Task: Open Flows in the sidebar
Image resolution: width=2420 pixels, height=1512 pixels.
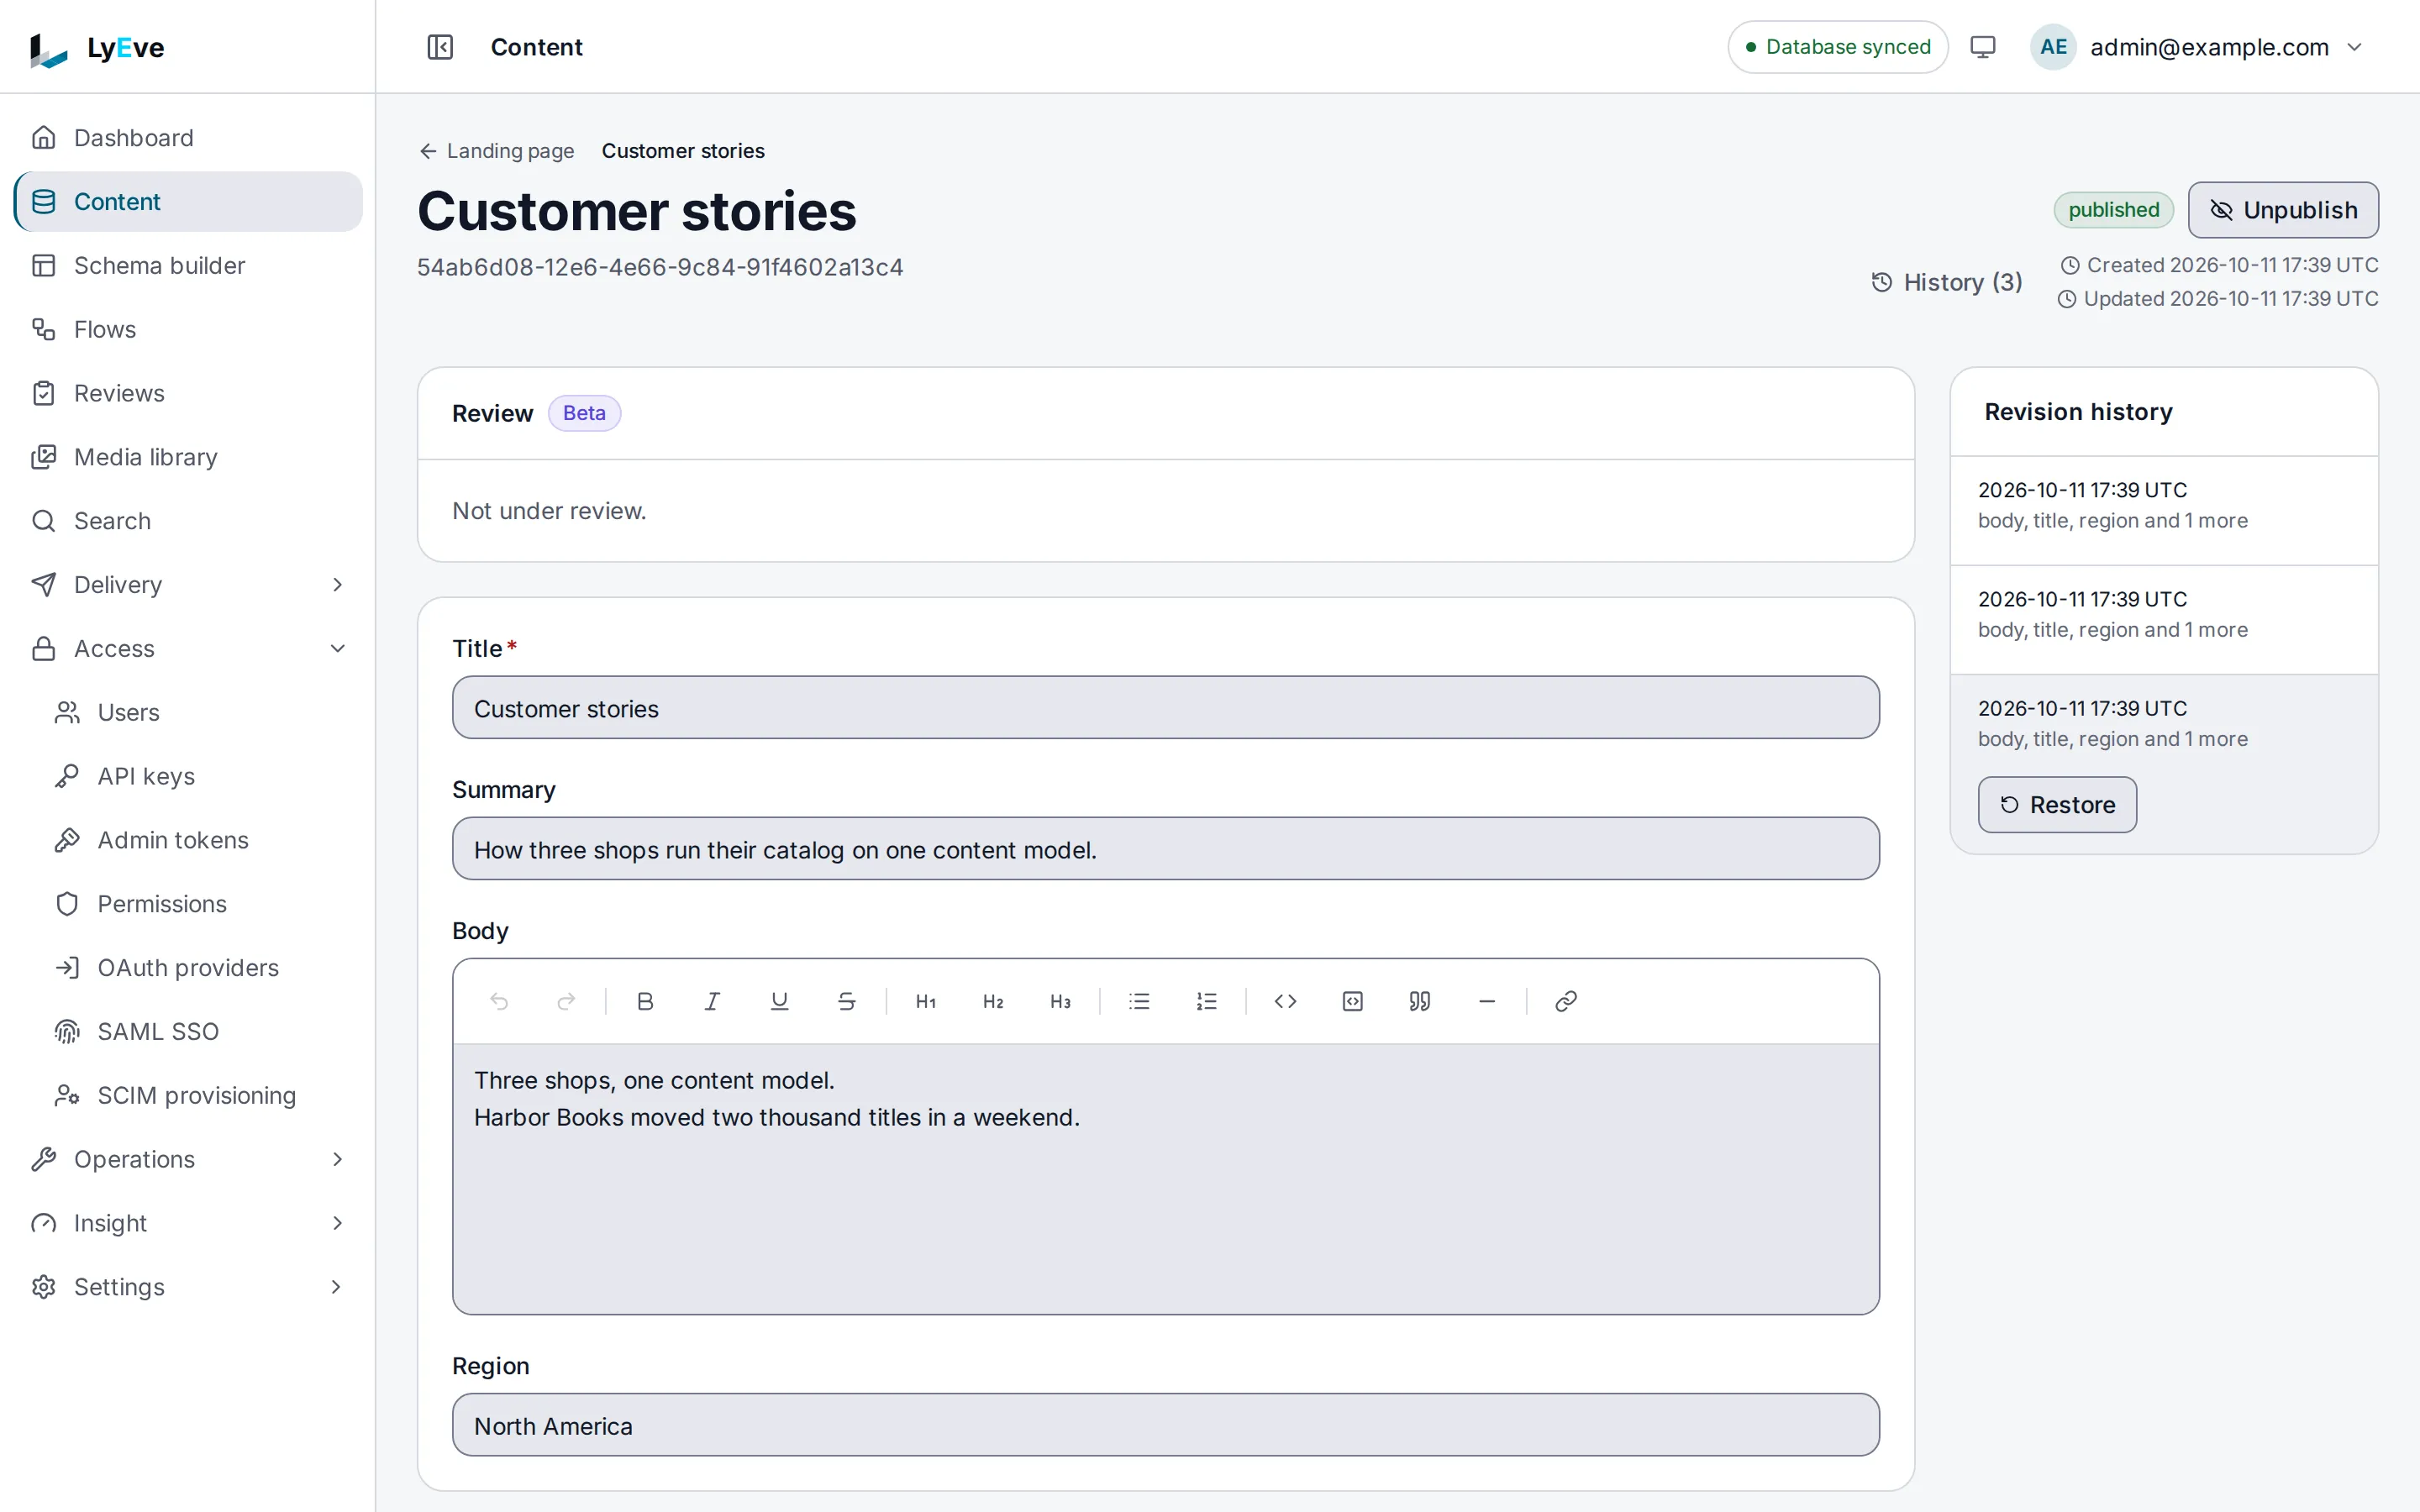Action: click(188, 330)
